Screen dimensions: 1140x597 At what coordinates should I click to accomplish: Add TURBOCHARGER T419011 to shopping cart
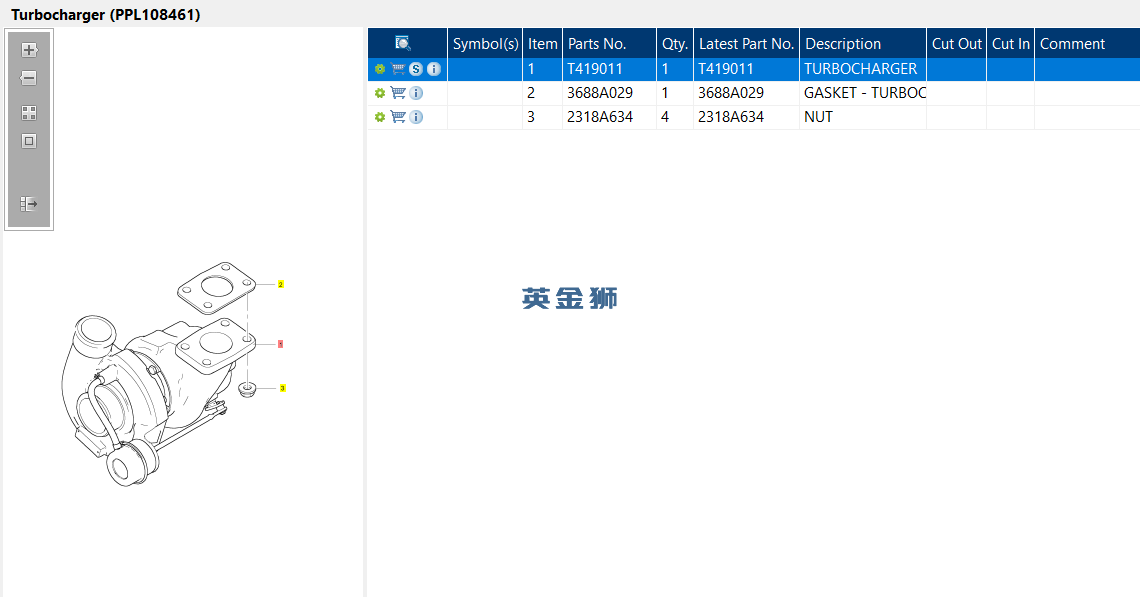pyautogui.click(x=398, y=69)
